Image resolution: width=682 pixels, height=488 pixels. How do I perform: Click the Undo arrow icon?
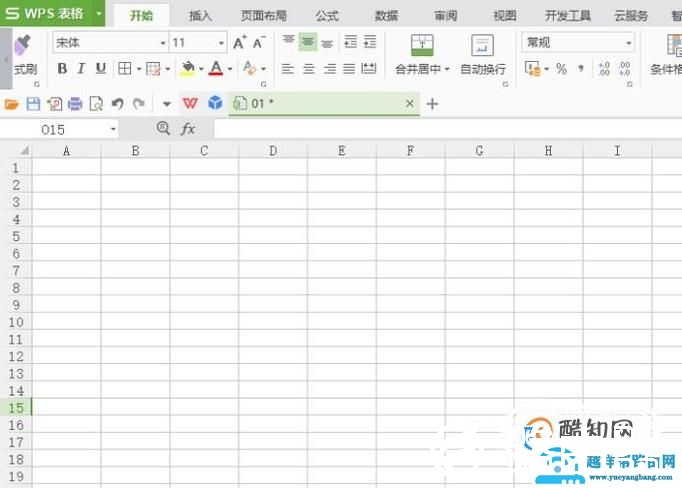117,104
